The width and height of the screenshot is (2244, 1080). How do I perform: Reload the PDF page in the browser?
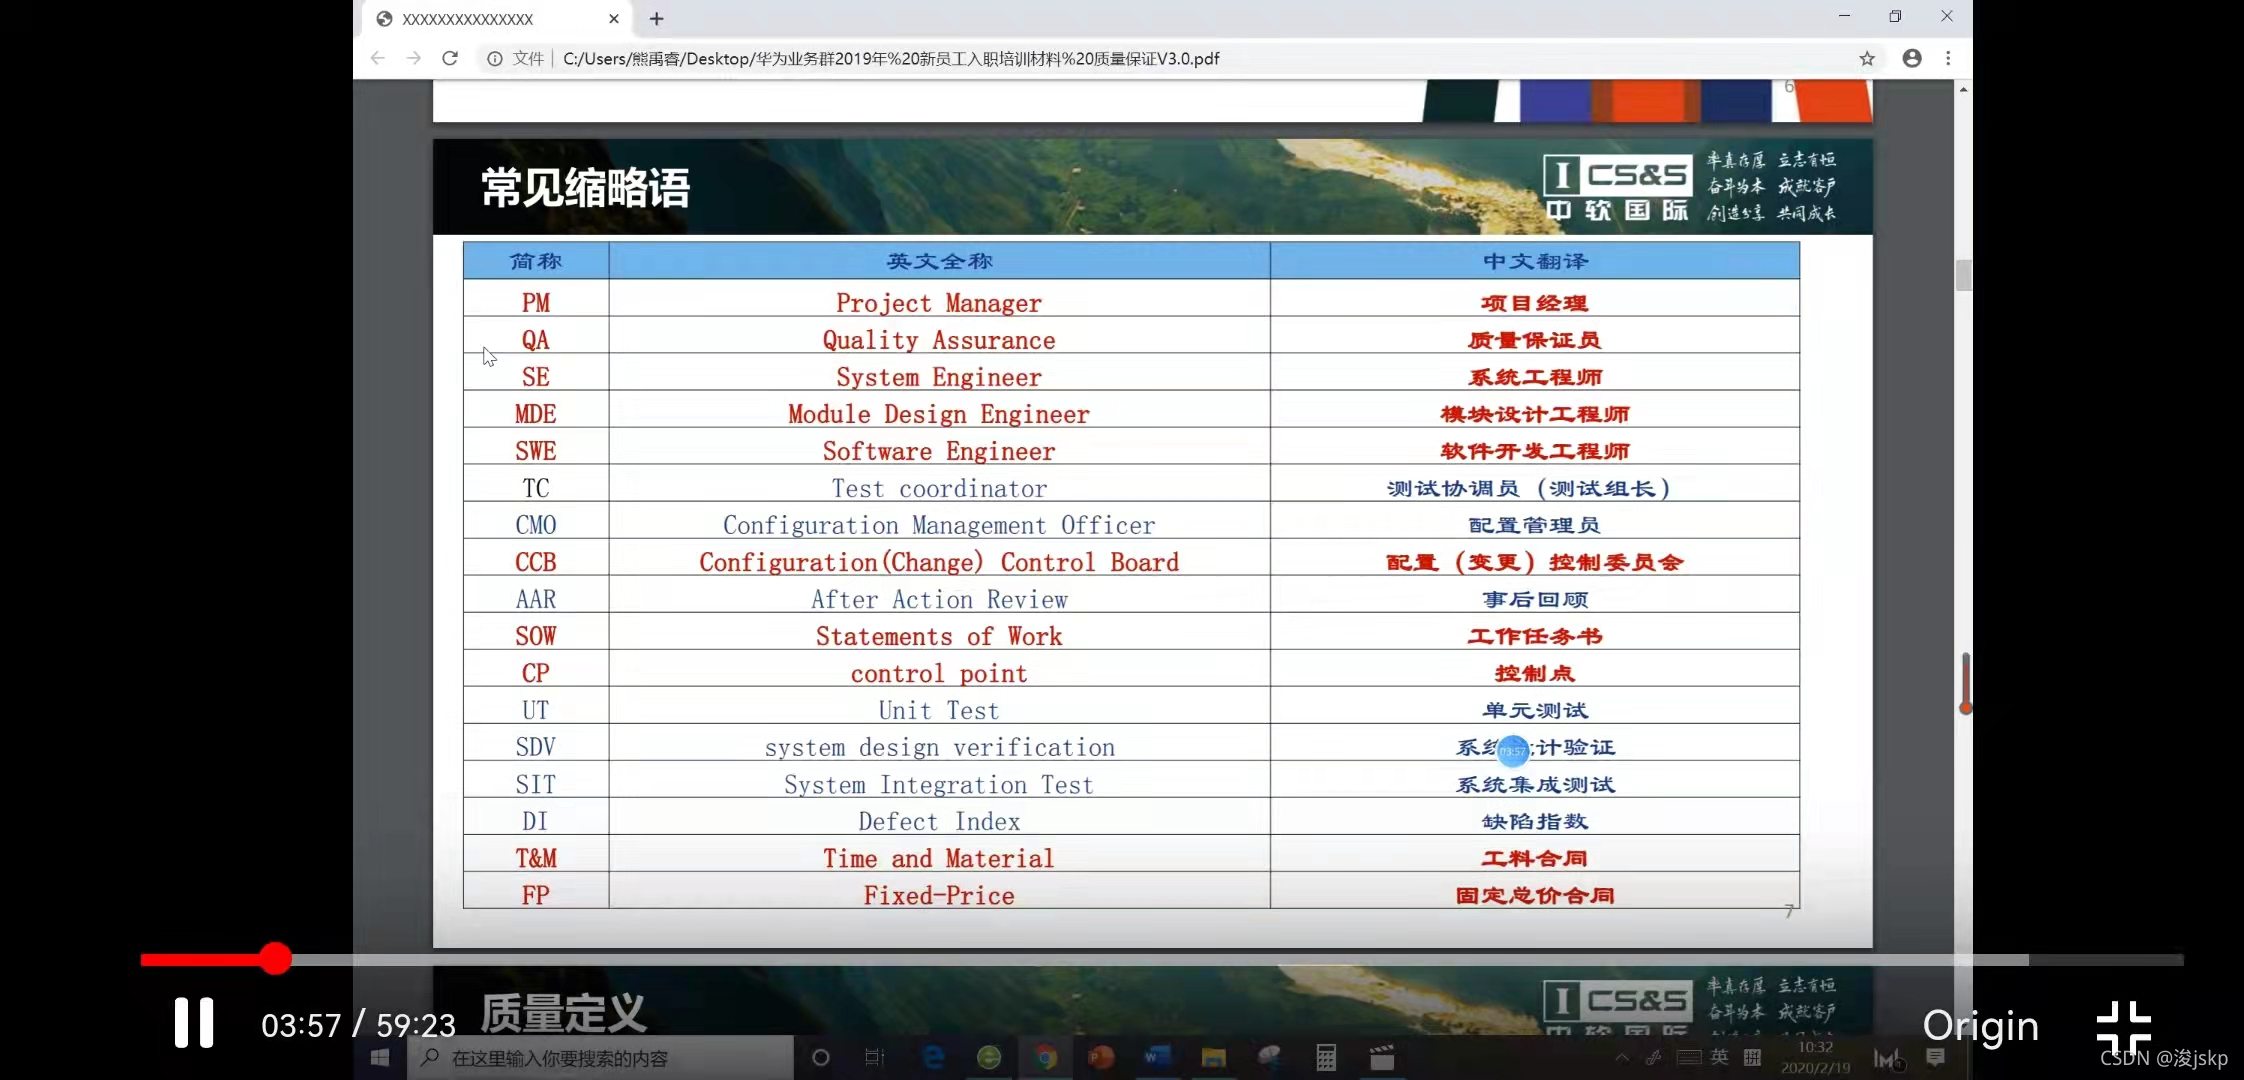(450, 58)
